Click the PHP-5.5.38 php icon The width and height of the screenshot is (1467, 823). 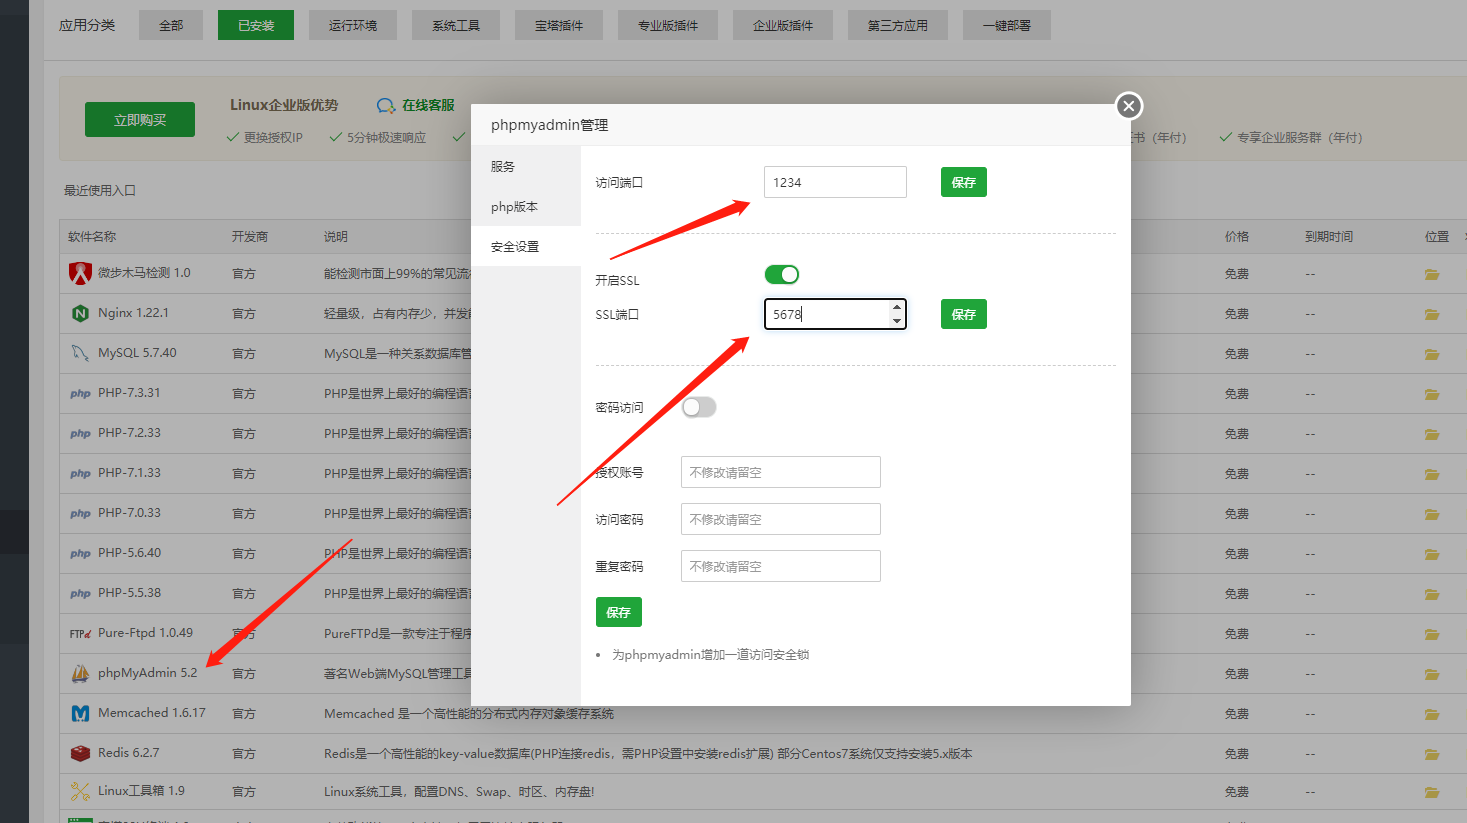(80, 593)
